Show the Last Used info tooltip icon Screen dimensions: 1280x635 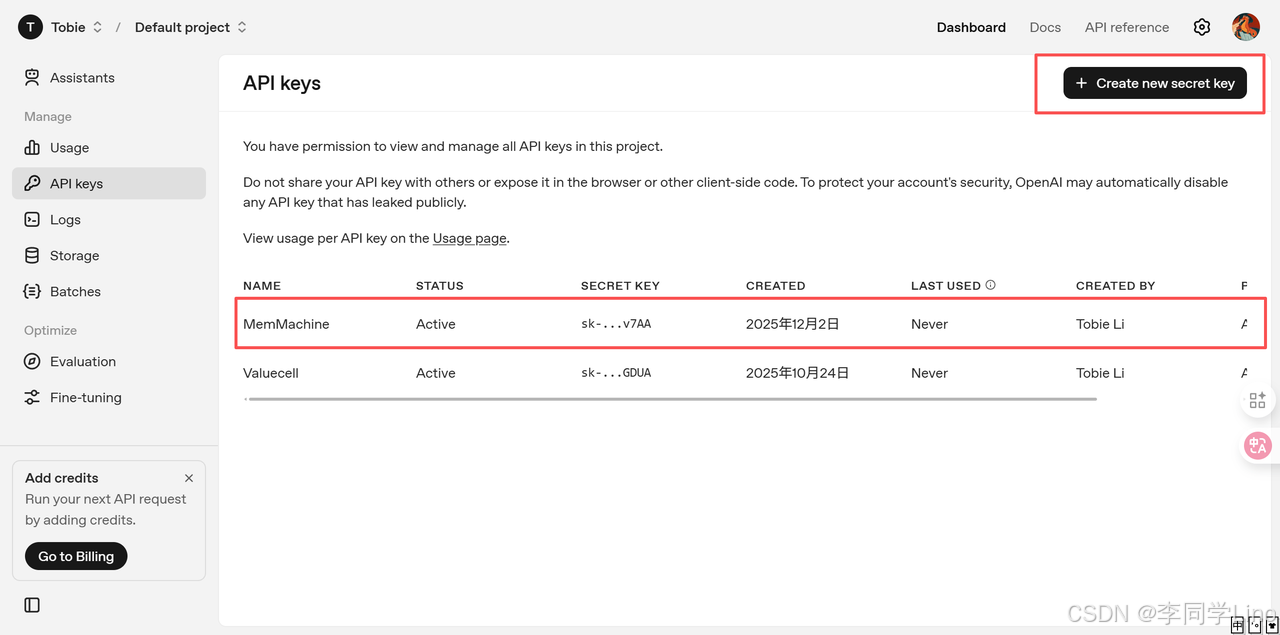pos(991,285)
